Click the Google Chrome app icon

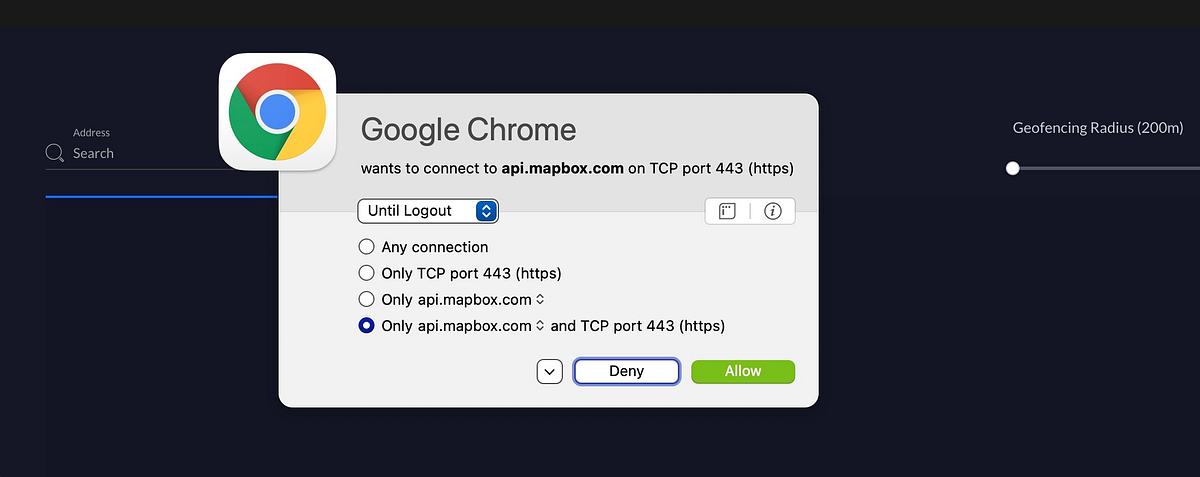tap(278, 111)
